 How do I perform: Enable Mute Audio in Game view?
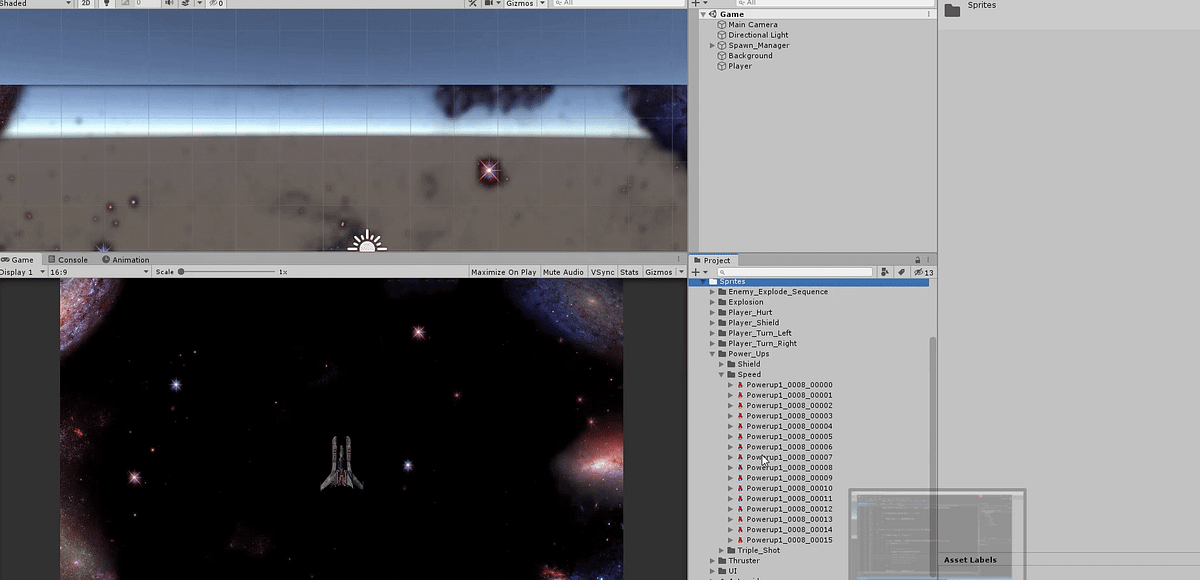pyautogui.click(x=562, y=271)
